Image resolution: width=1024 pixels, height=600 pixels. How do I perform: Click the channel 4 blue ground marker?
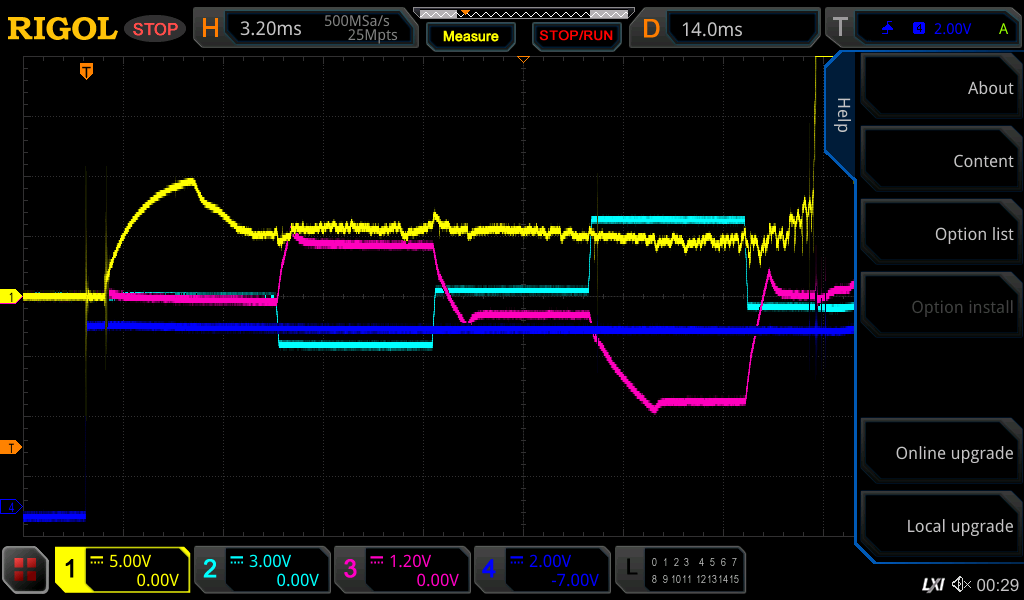(x=11, y=507)
